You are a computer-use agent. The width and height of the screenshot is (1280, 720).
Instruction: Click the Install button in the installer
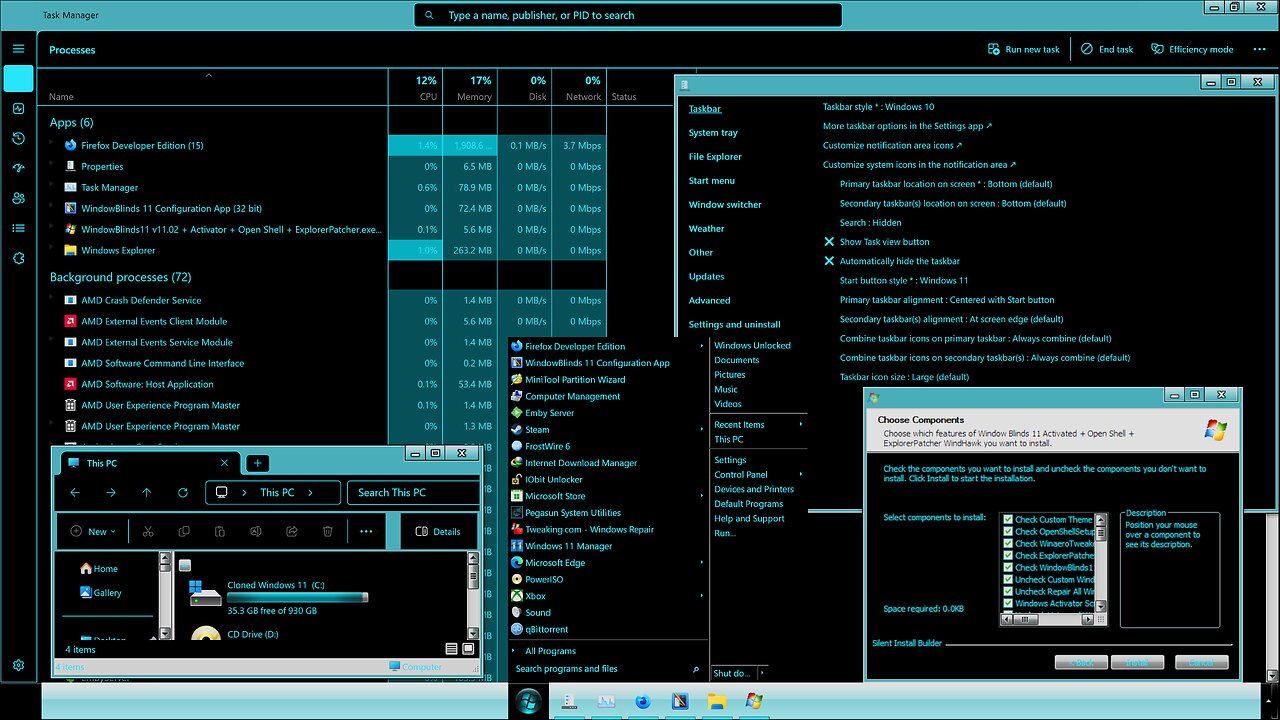pyautogui.click(x=1138, y=662)
